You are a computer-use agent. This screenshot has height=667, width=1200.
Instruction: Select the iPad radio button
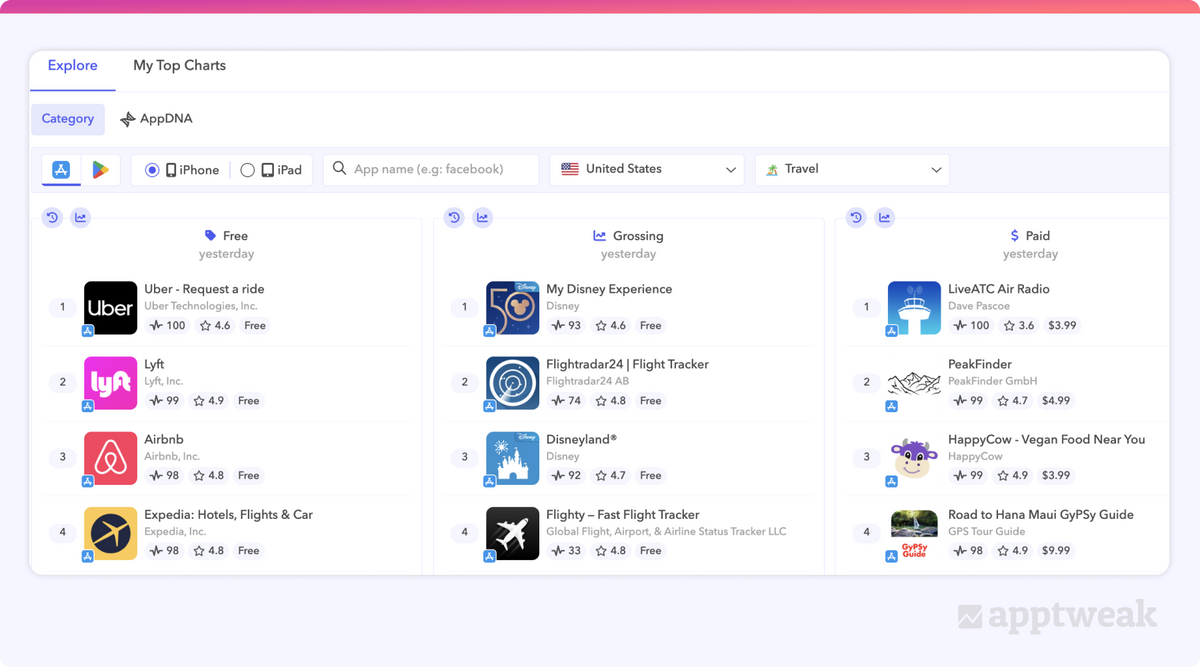click(x=248, y=170)
